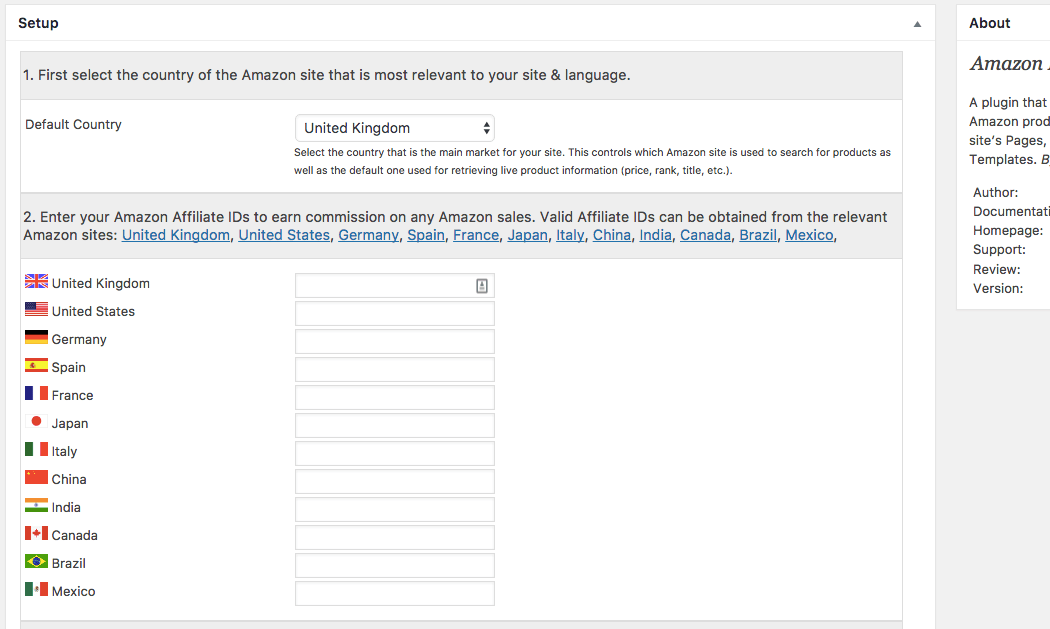
Task: Open the United States affiliate site link
Action: pos(284,235)
